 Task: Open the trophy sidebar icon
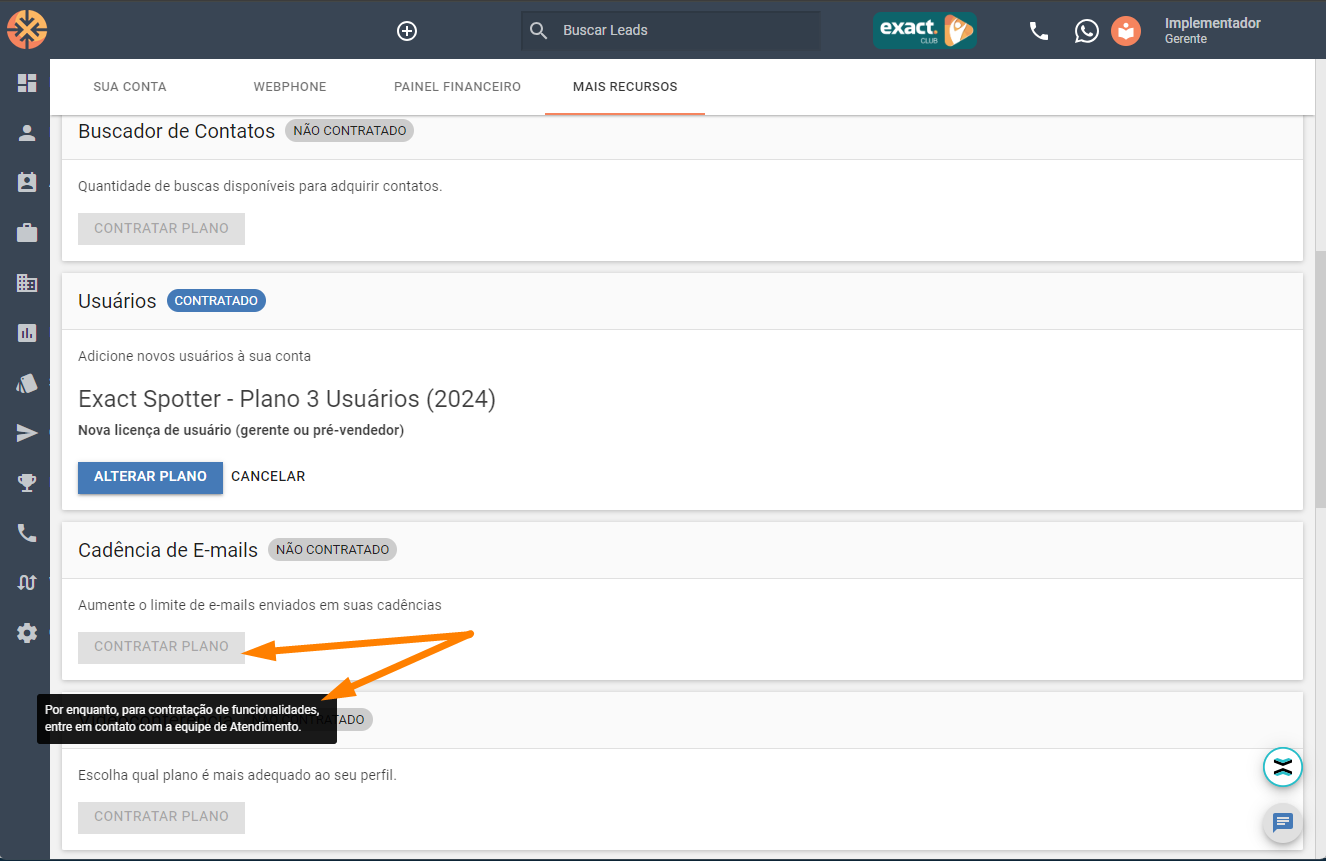pyautogui.click(x=27, y=483)
